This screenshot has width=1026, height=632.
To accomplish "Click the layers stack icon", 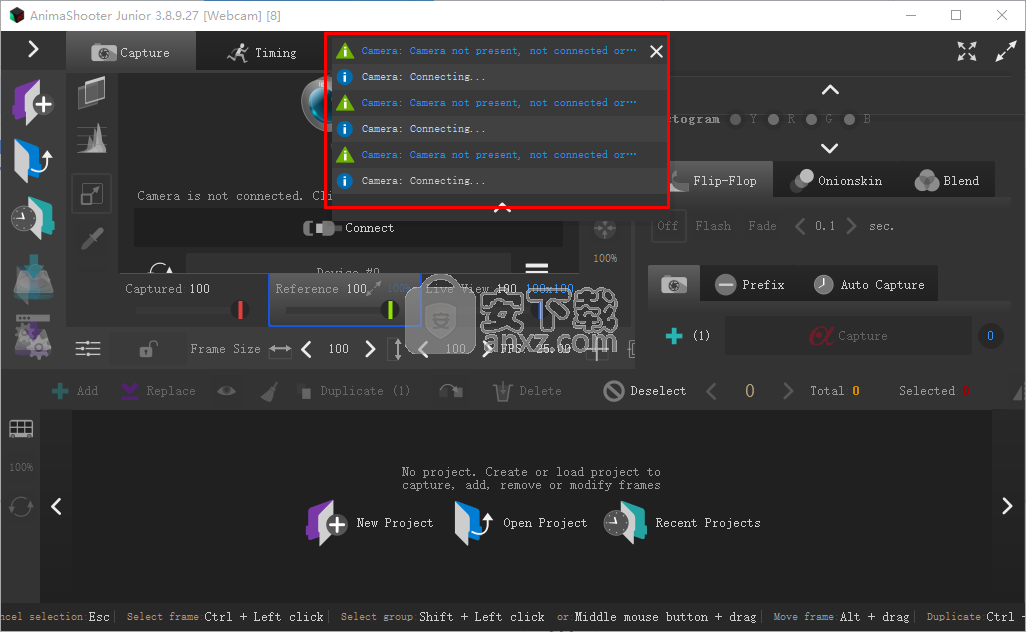I will coord(92,92).
